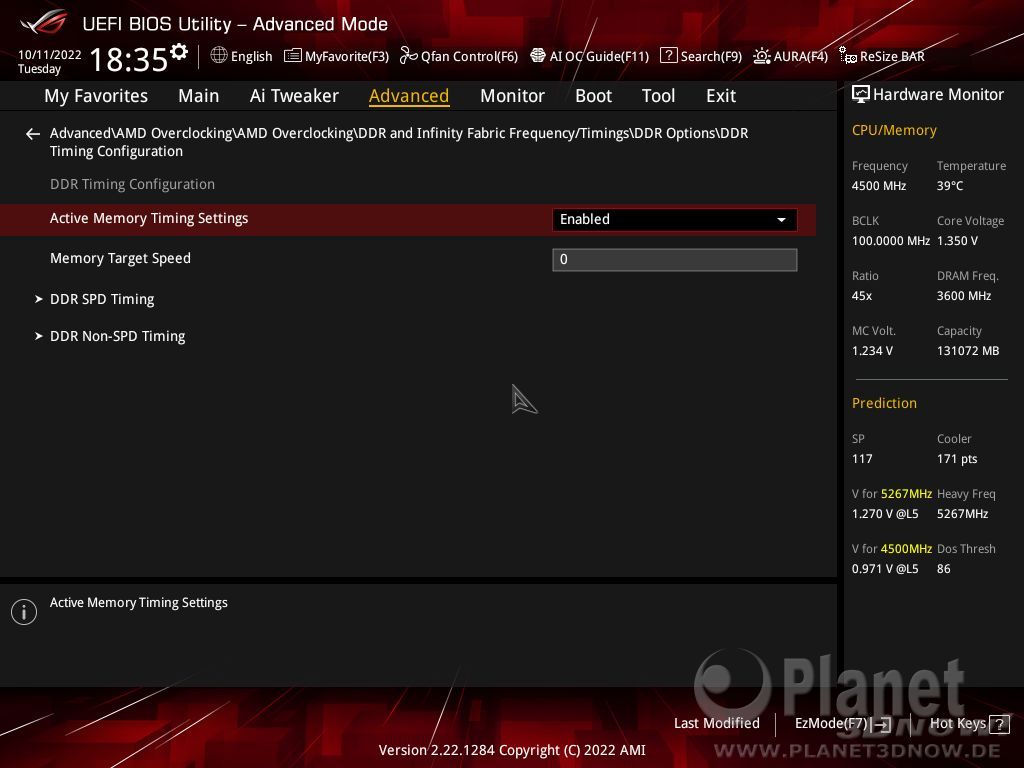
Task: Click the ReSize BAR icon
Action: click(848, 56)
